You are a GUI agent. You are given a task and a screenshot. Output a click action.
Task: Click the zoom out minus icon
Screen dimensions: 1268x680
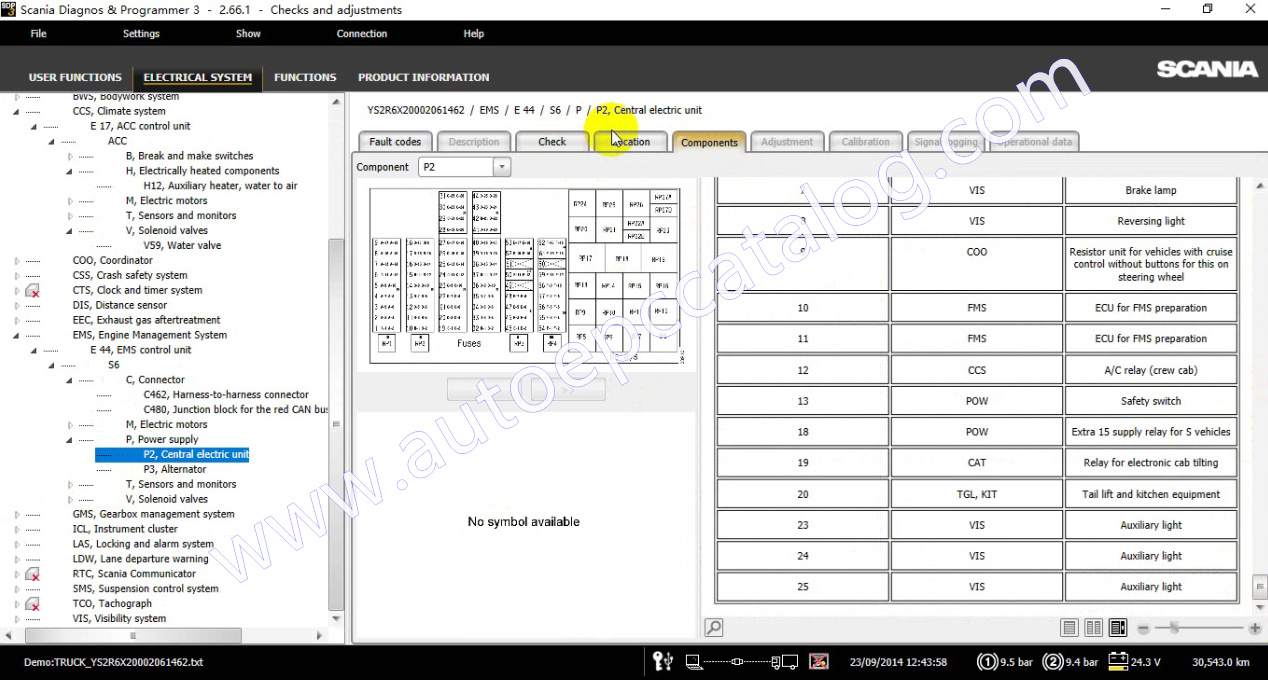coord(1144,628)
